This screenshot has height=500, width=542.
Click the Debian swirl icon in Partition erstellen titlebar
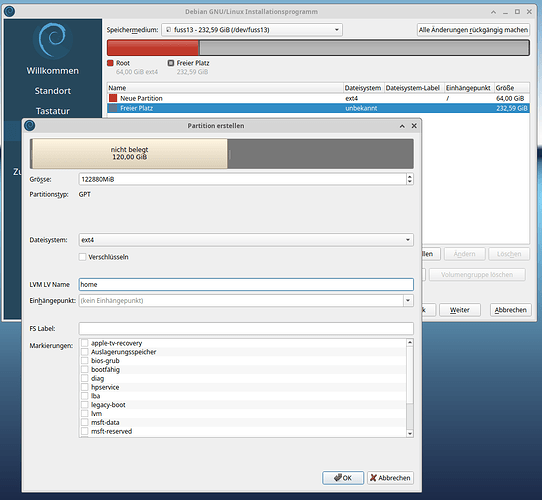pyautogui.click(x=30, y=126)
